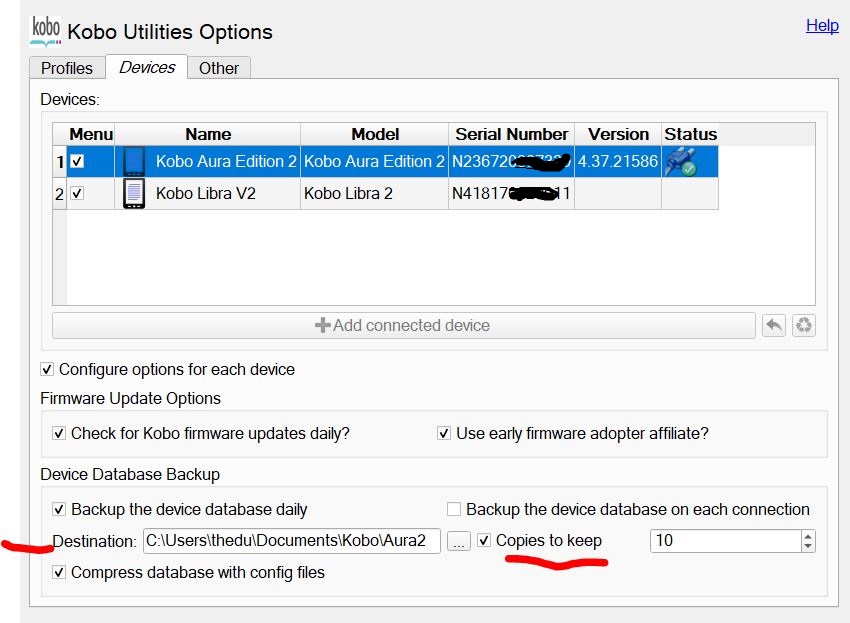Click the connected status icon for Aura
850x623 pixels.
(684, 161)
